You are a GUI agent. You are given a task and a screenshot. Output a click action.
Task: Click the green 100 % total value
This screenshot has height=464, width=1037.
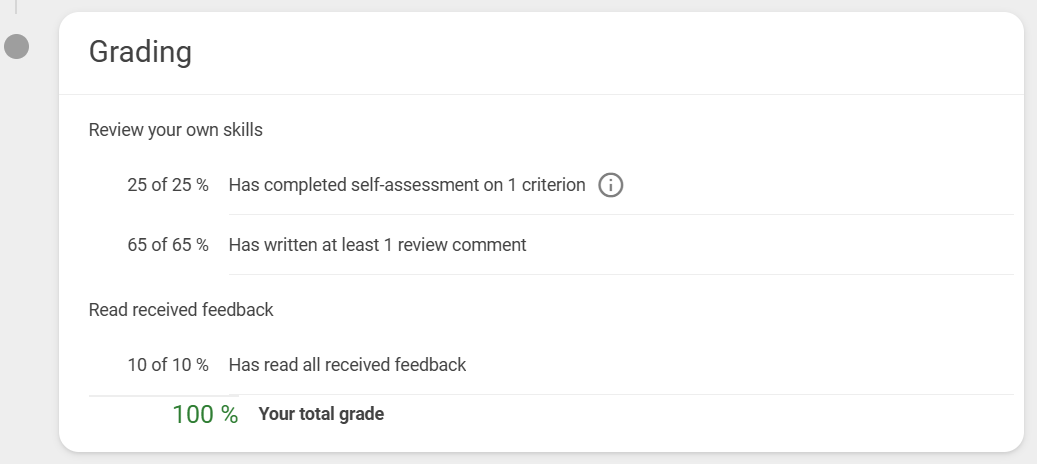click(x=205, y=414)
